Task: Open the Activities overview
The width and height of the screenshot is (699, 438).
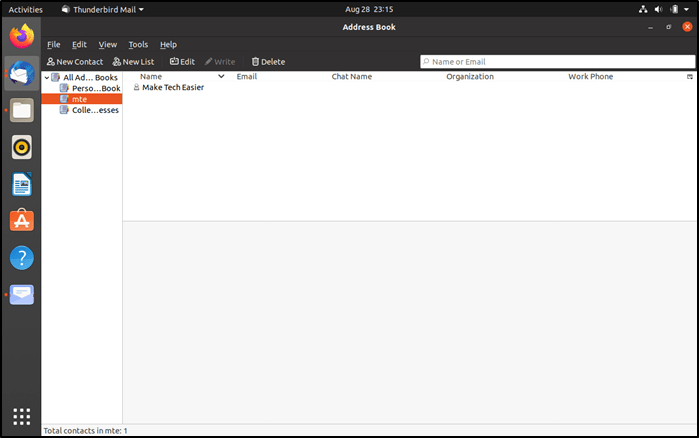Action: click(x=25, y=9)
